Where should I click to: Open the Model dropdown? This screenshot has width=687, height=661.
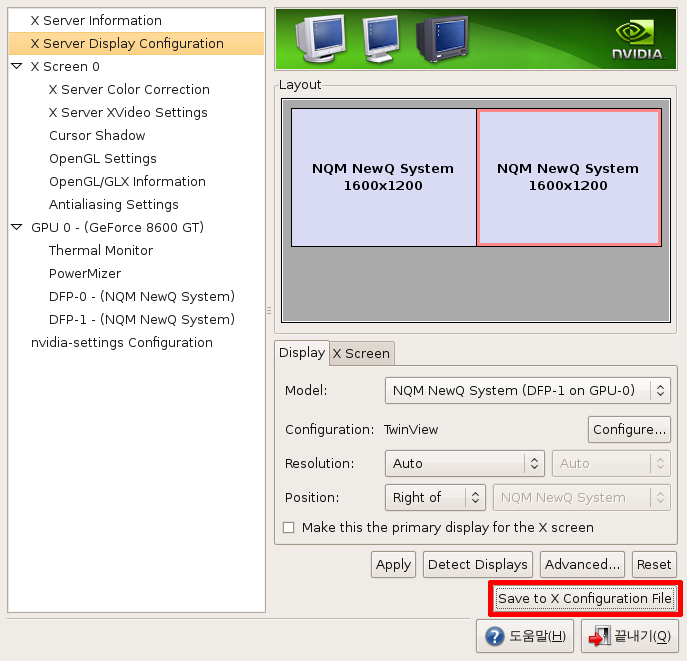[528, 390]
